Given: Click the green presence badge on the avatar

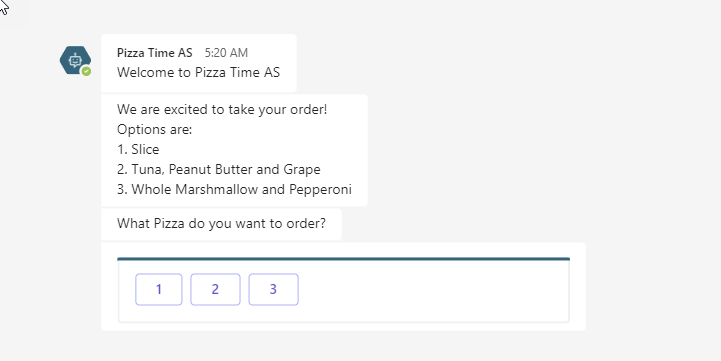Looking at the screenshot, I should [x=86, y=72].
